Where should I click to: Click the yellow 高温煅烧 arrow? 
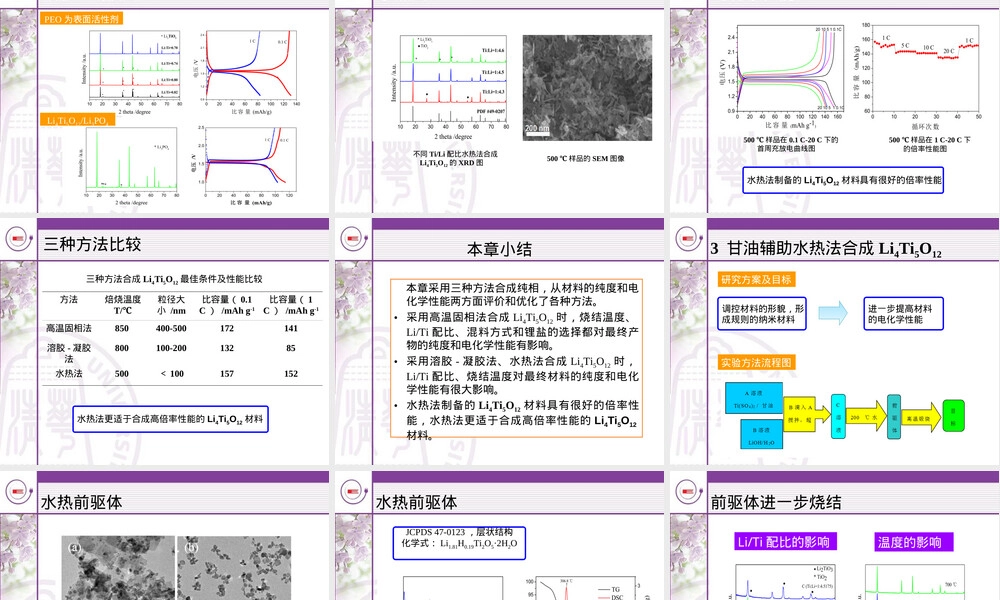pos(920,418)
